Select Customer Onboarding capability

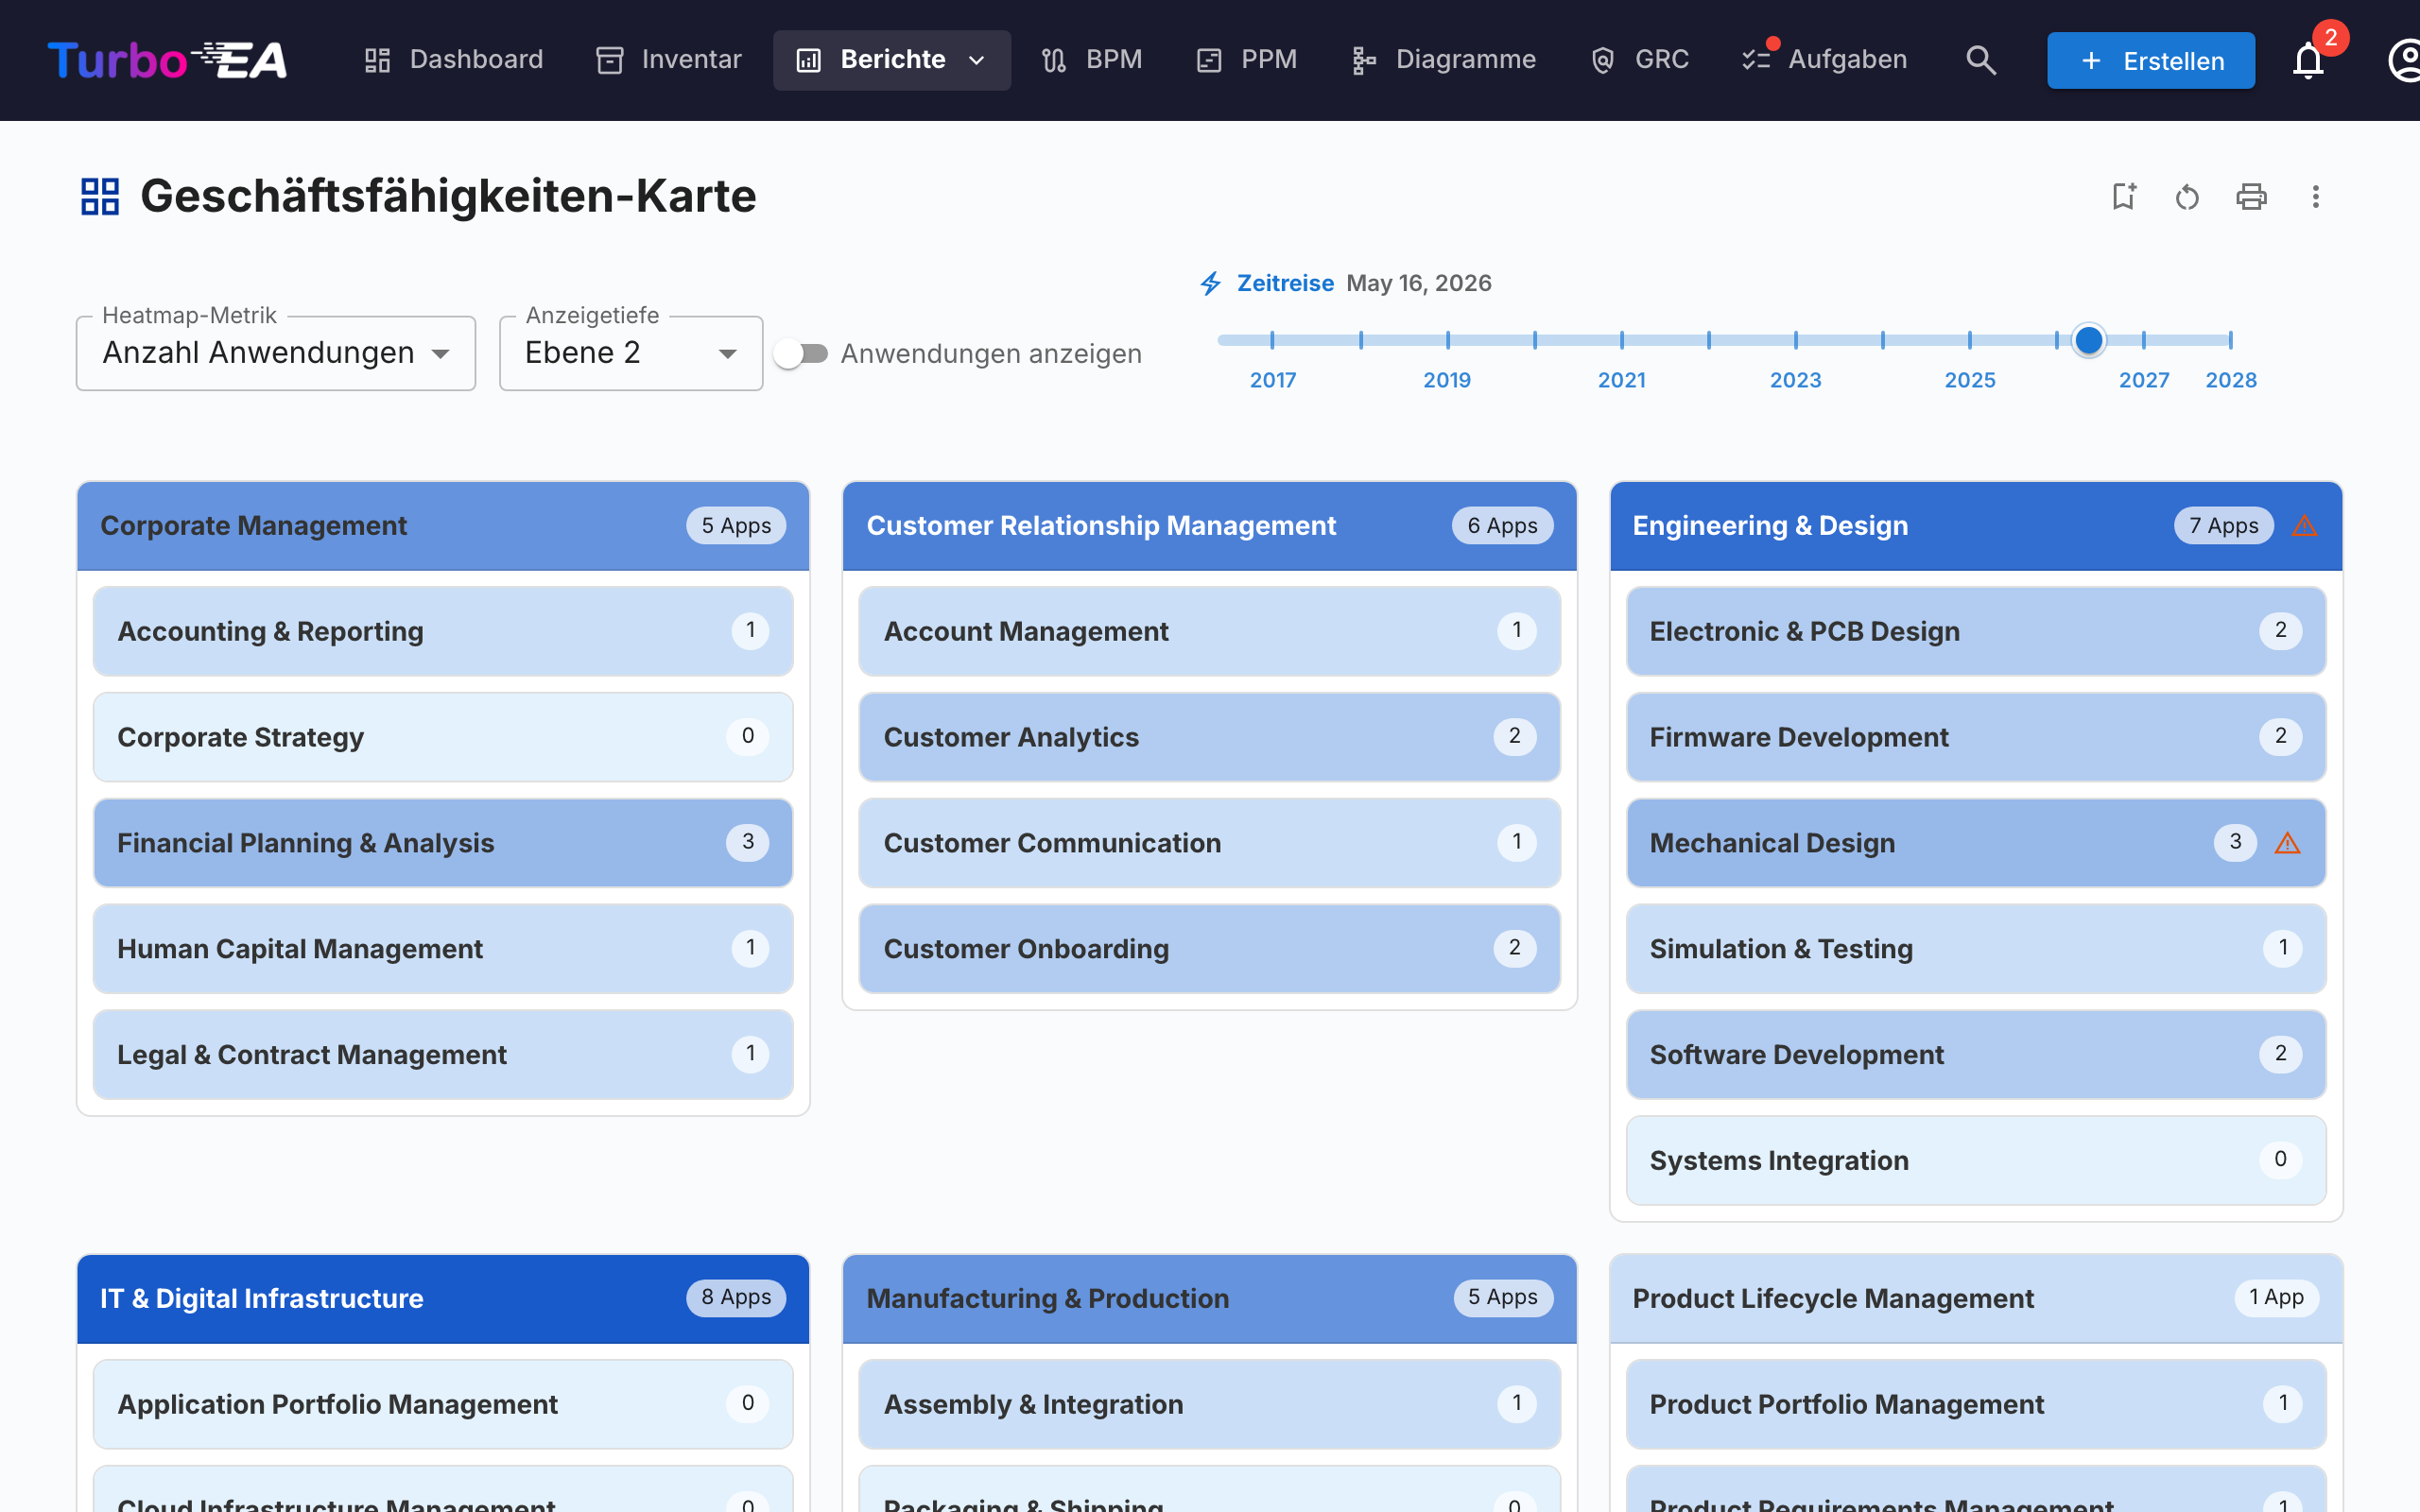1209,949
